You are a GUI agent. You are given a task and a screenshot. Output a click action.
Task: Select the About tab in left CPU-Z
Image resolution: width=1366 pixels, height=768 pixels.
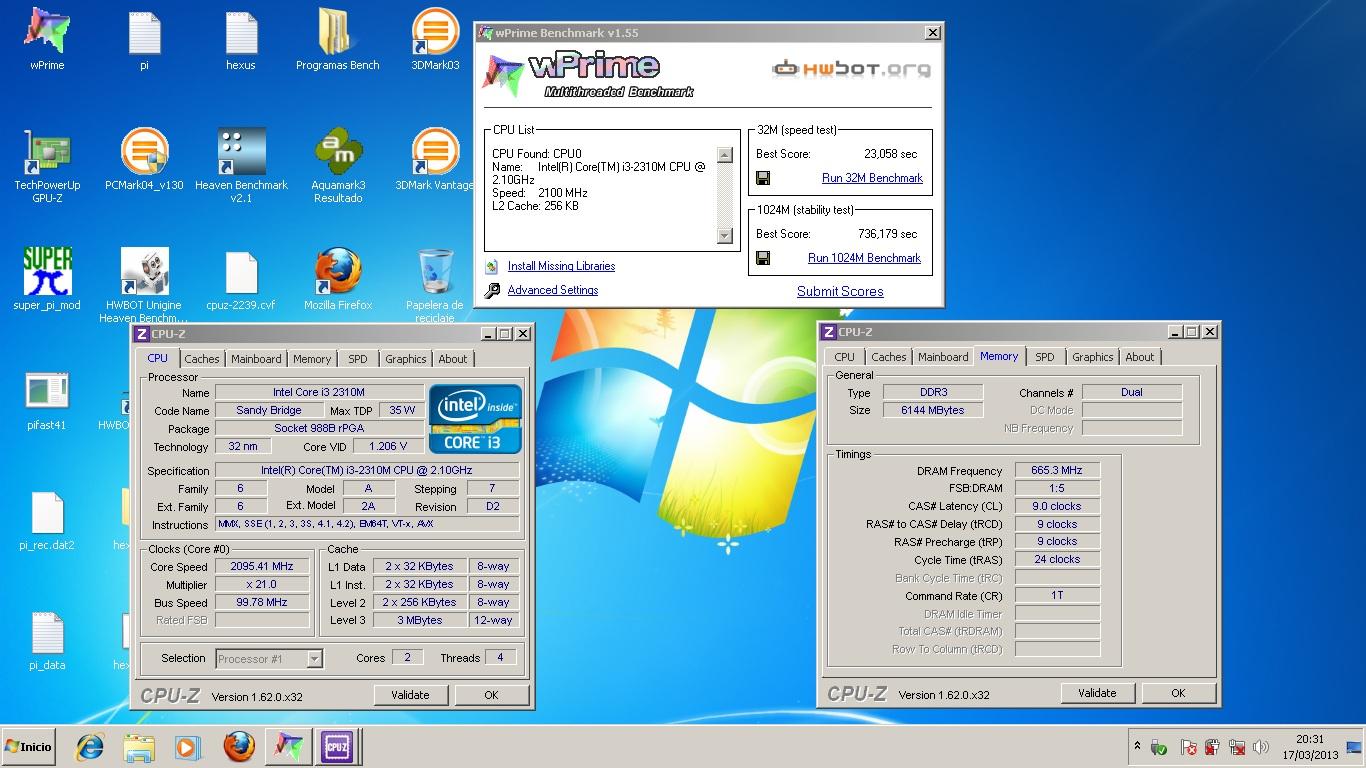pos(453,359)
